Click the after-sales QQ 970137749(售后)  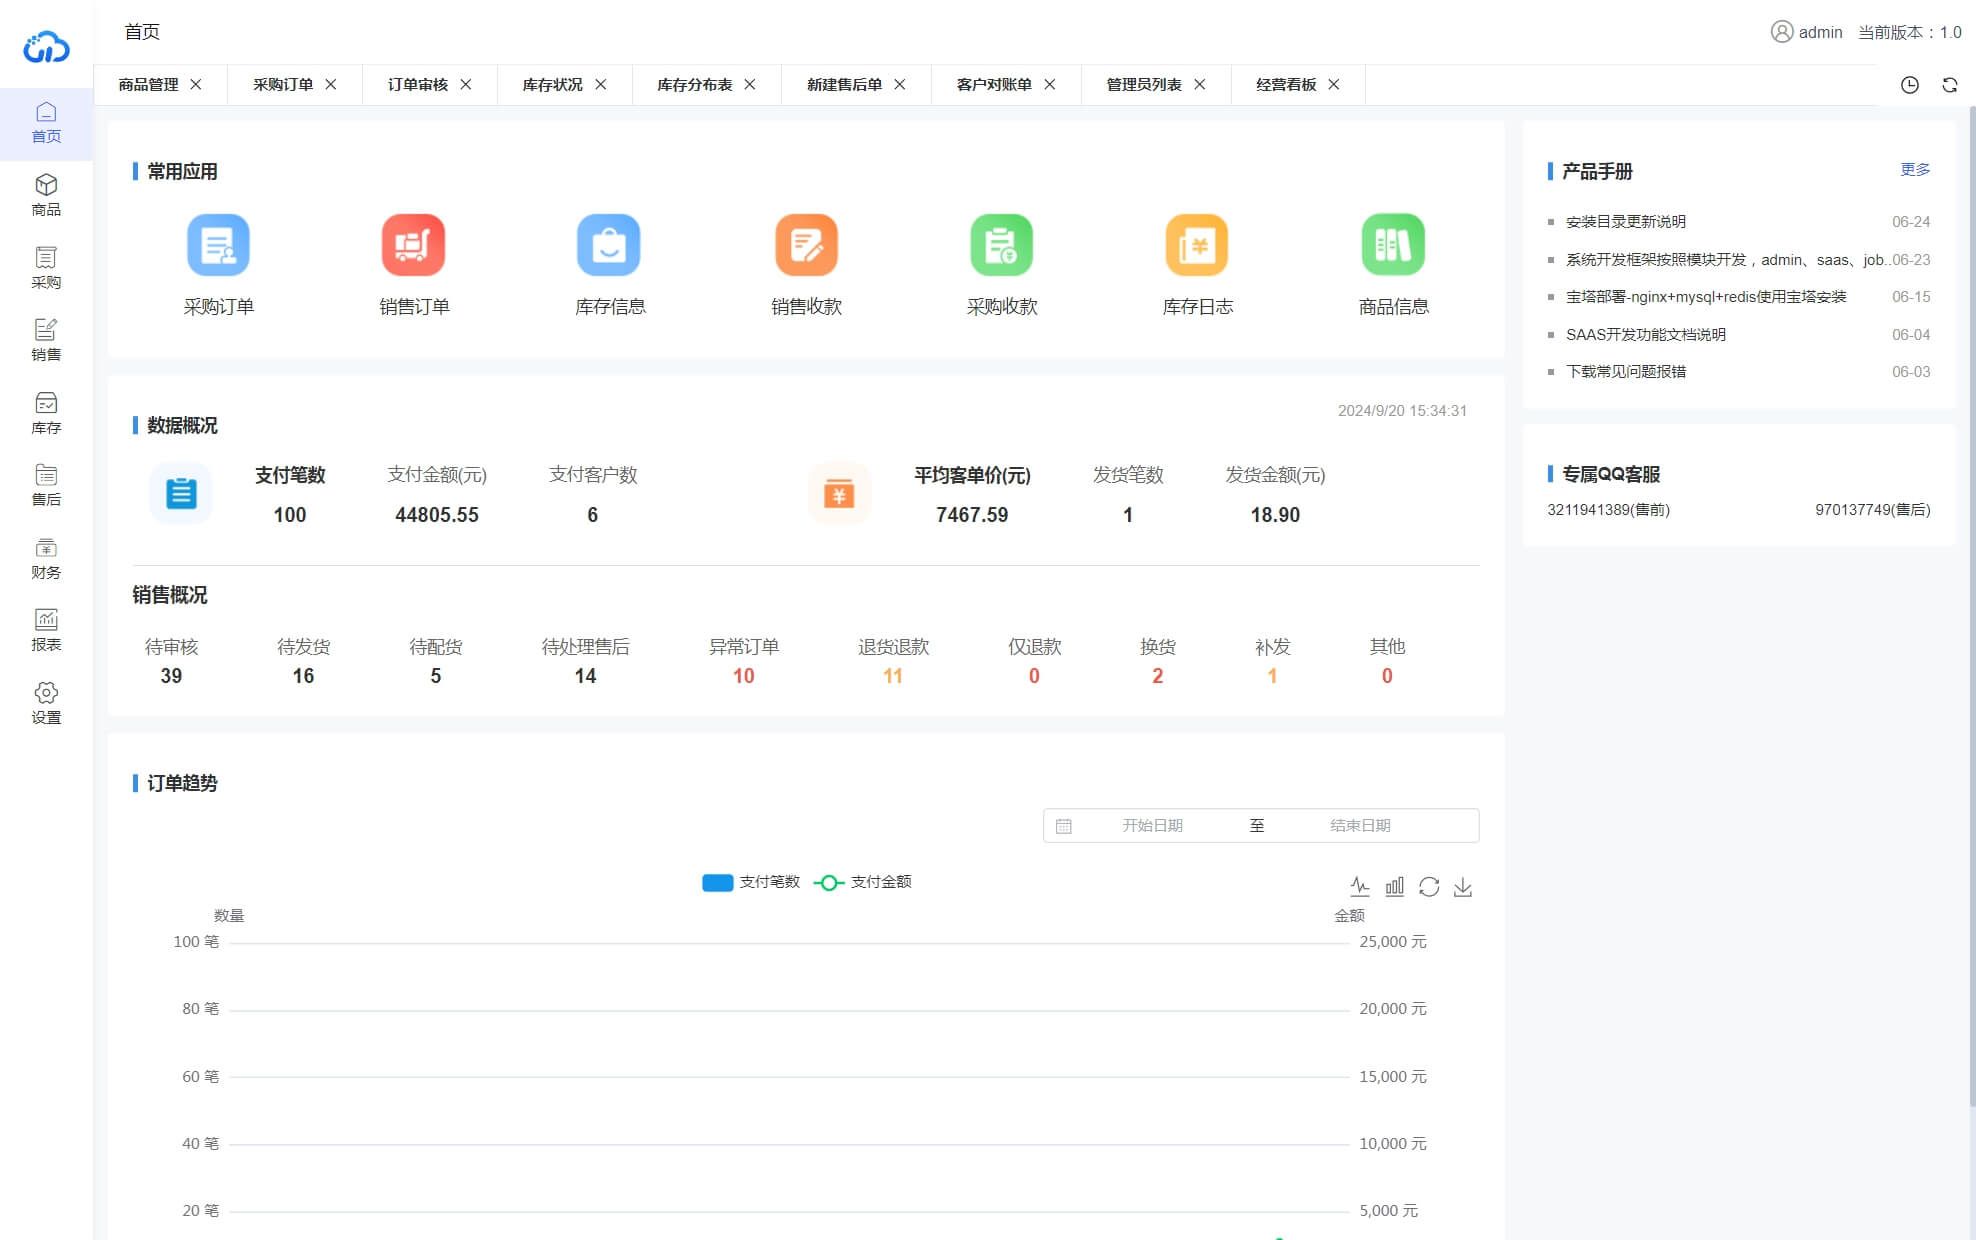(1872, 510)
